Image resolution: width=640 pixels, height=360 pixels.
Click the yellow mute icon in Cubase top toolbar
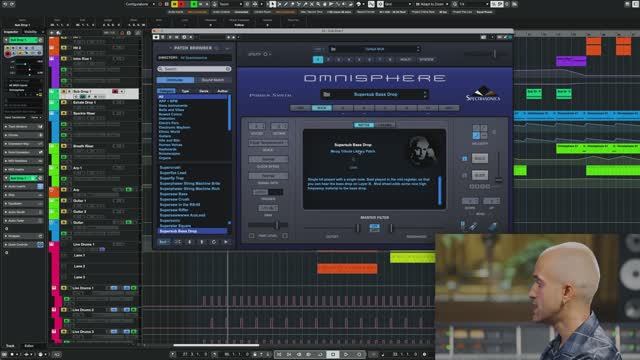[x=174, y=4]
